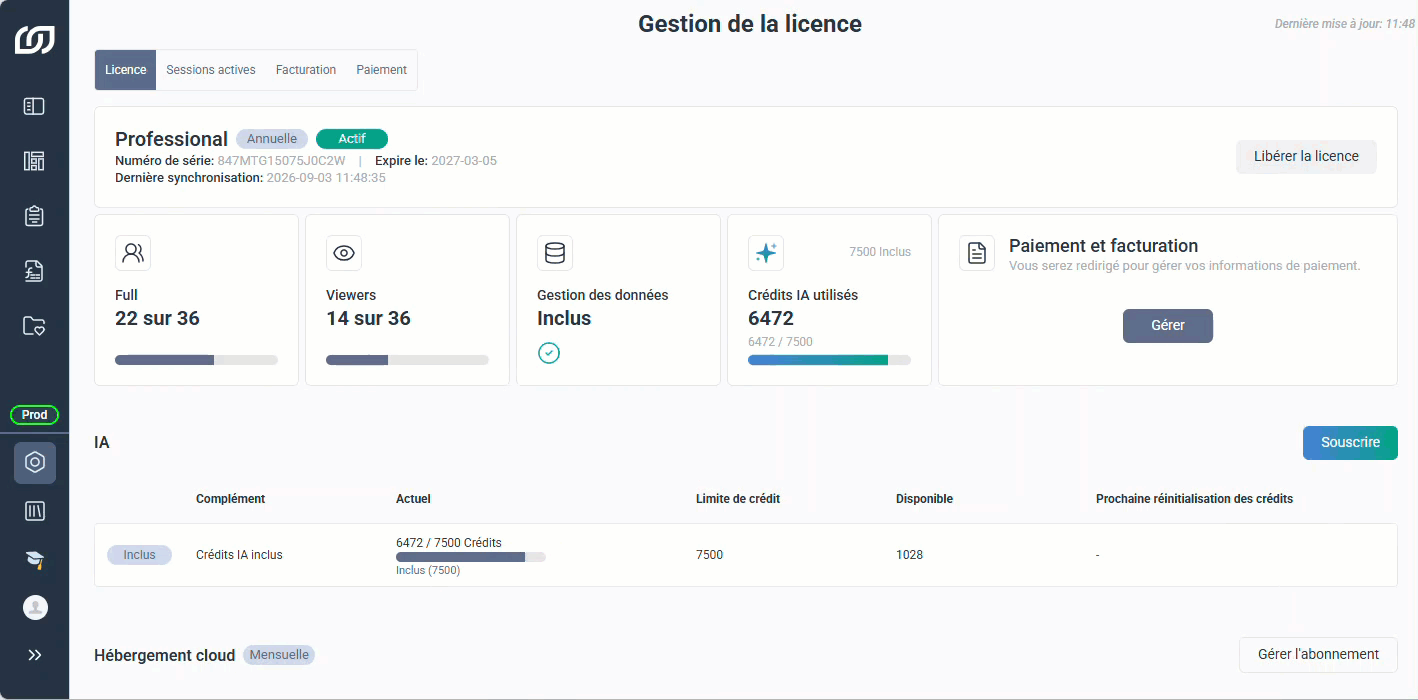This screenshot has height=700, width=1418.
Task: Open the dashboard layout sidebar icon
Action: [34, 161]
